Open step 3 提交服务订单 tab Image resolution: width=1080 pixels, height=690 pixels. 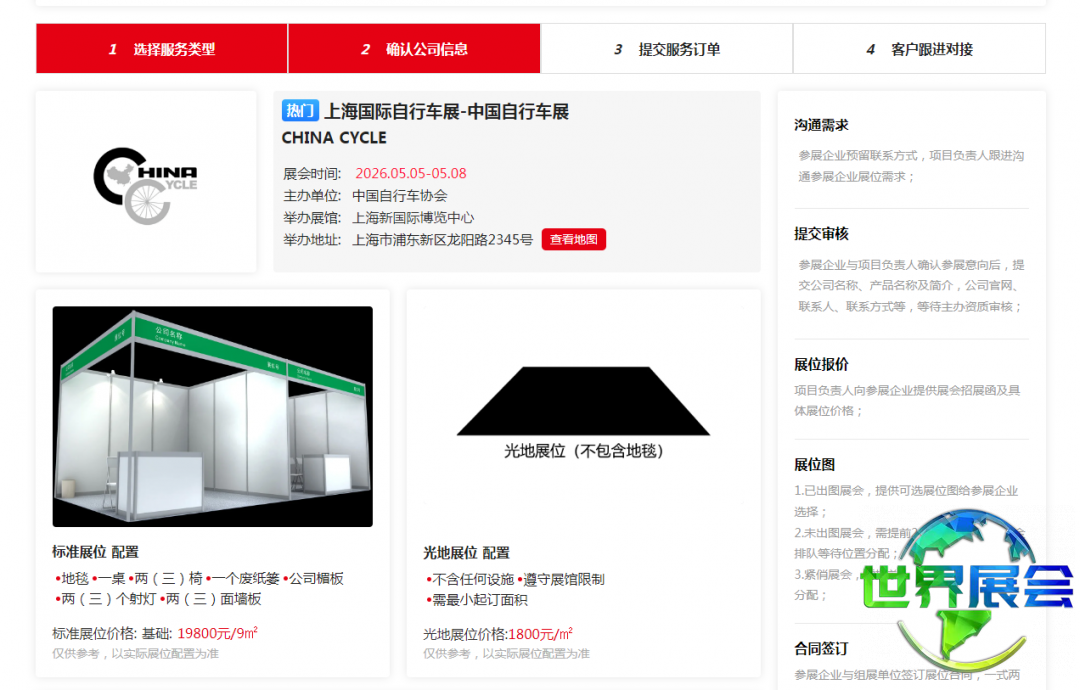pos(667,49)
